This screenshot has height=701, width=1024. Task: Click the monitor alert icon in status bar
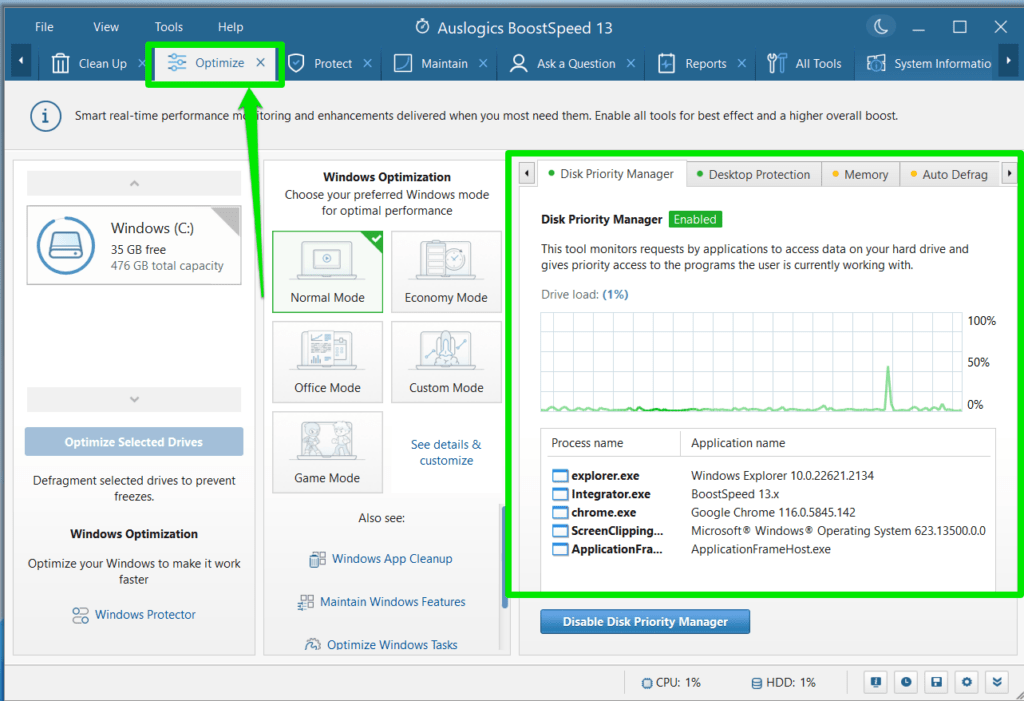coord(876,682)
